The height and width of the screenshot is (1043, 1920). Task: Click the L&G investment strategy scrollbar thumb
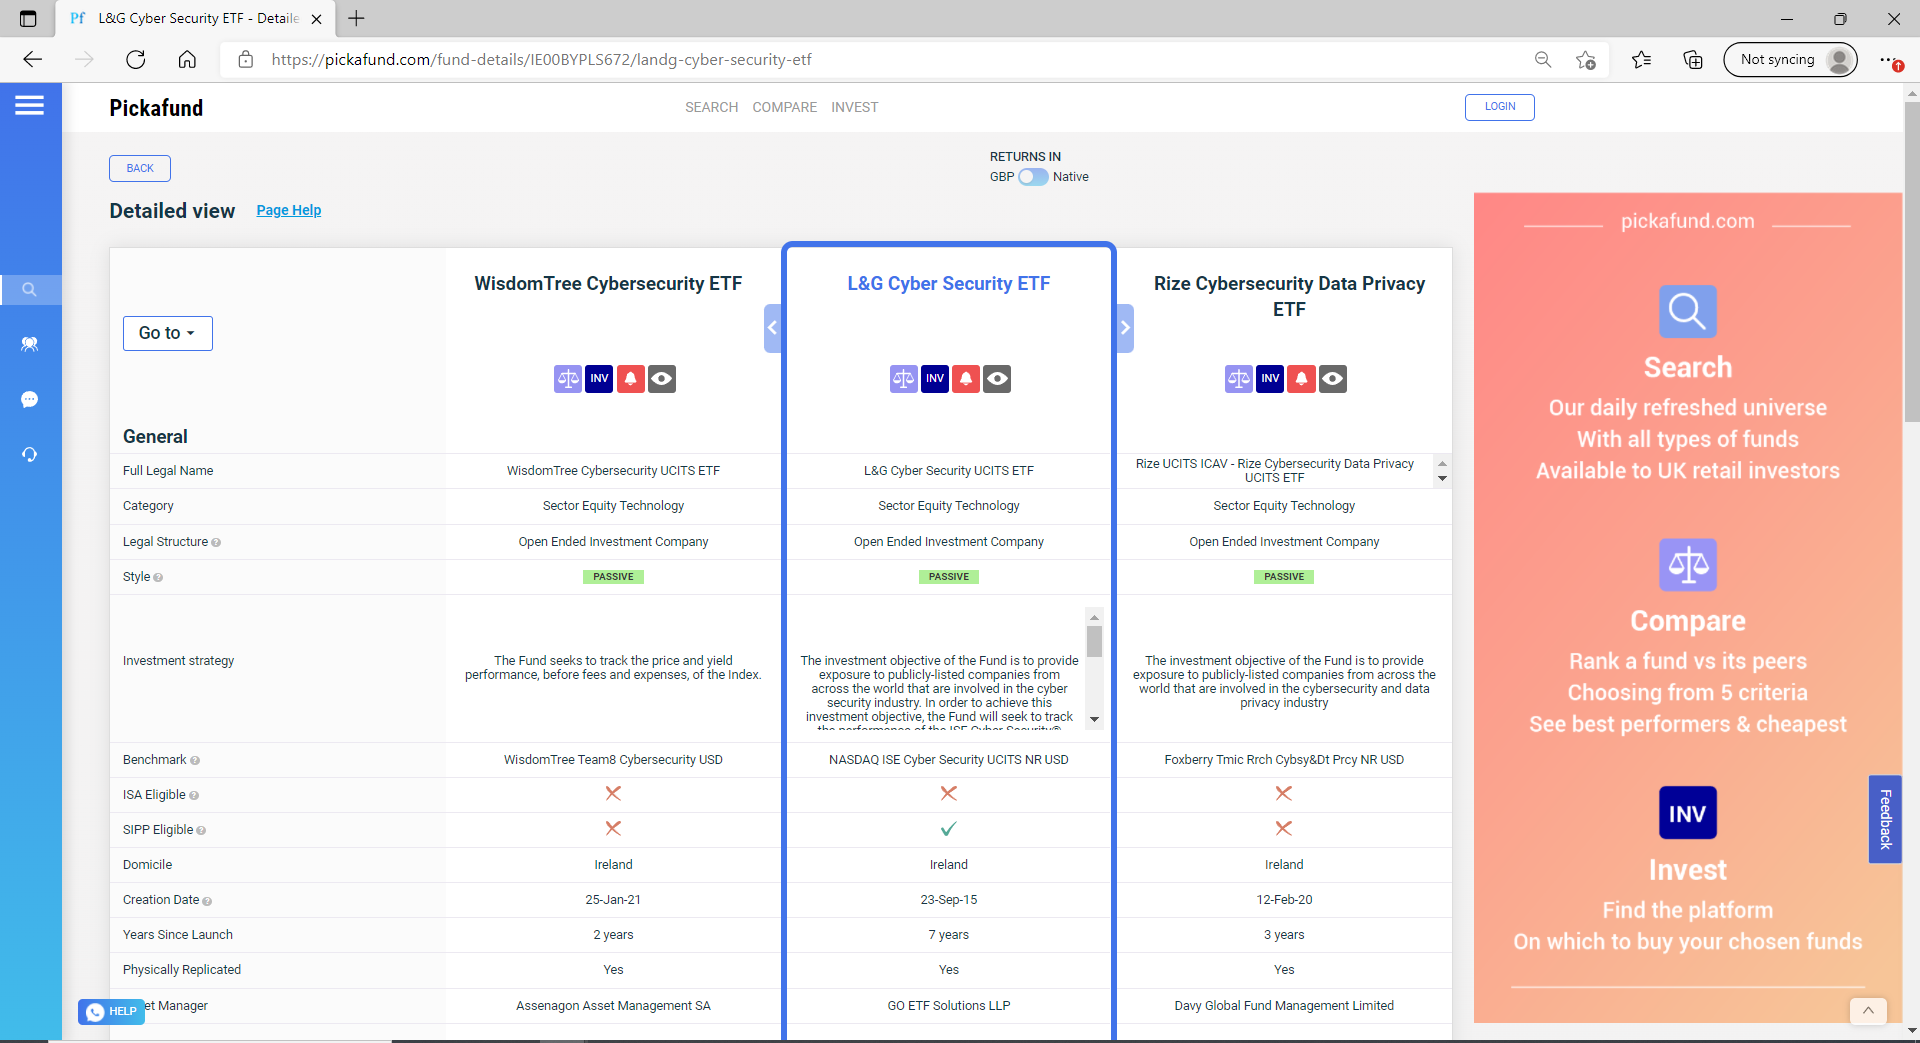click(1095, 642)
